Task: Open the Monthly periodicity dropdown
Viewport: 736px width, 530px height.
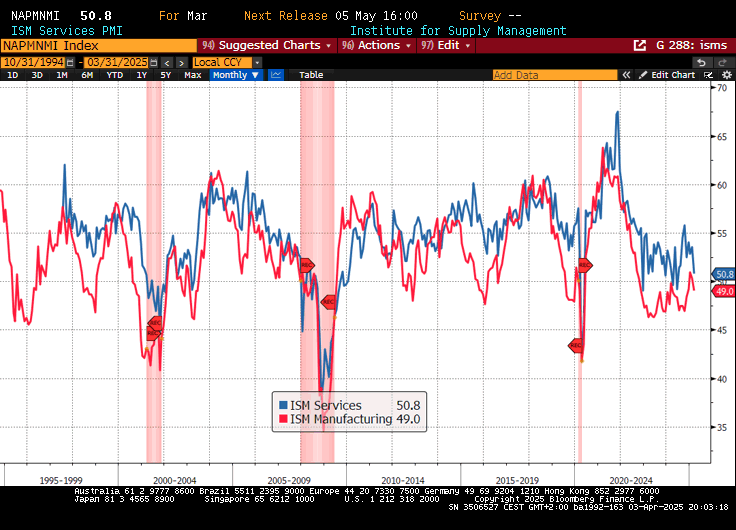Action: coord(236,75)
